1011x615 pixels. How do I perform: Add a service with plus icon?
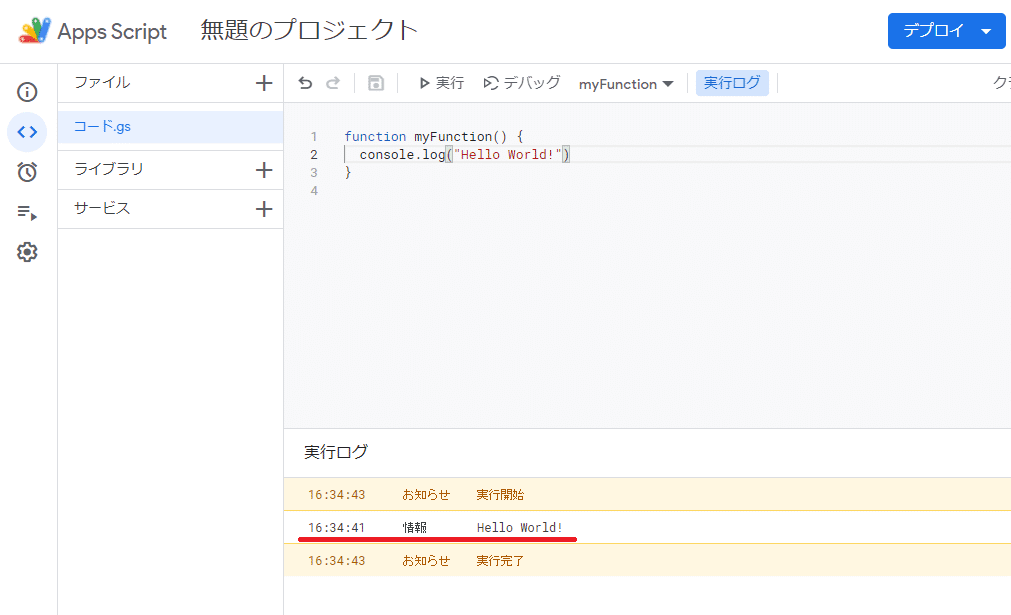tap(264, 209)
